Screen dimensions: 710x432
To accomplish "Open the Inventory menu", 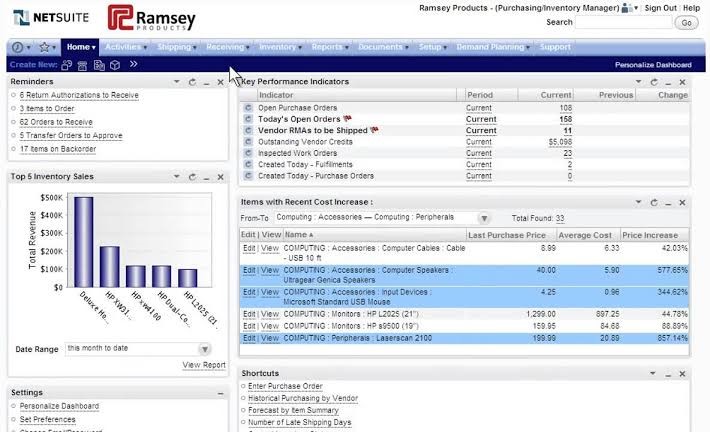I will pos(280,47).
